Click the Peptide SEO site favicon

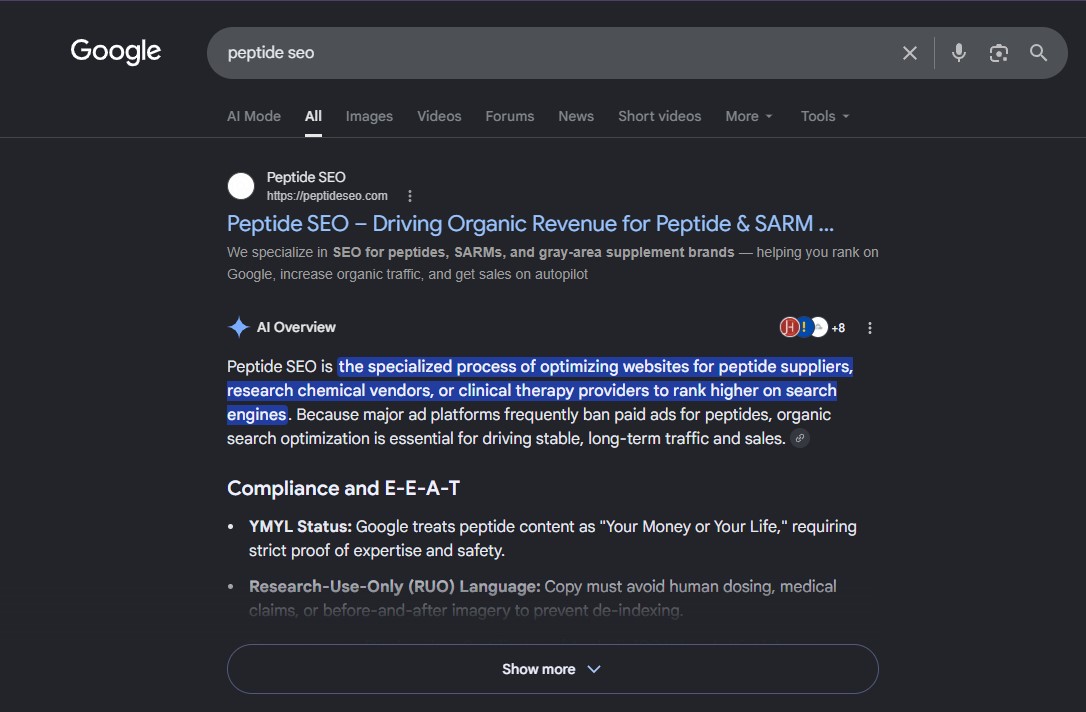241,186
